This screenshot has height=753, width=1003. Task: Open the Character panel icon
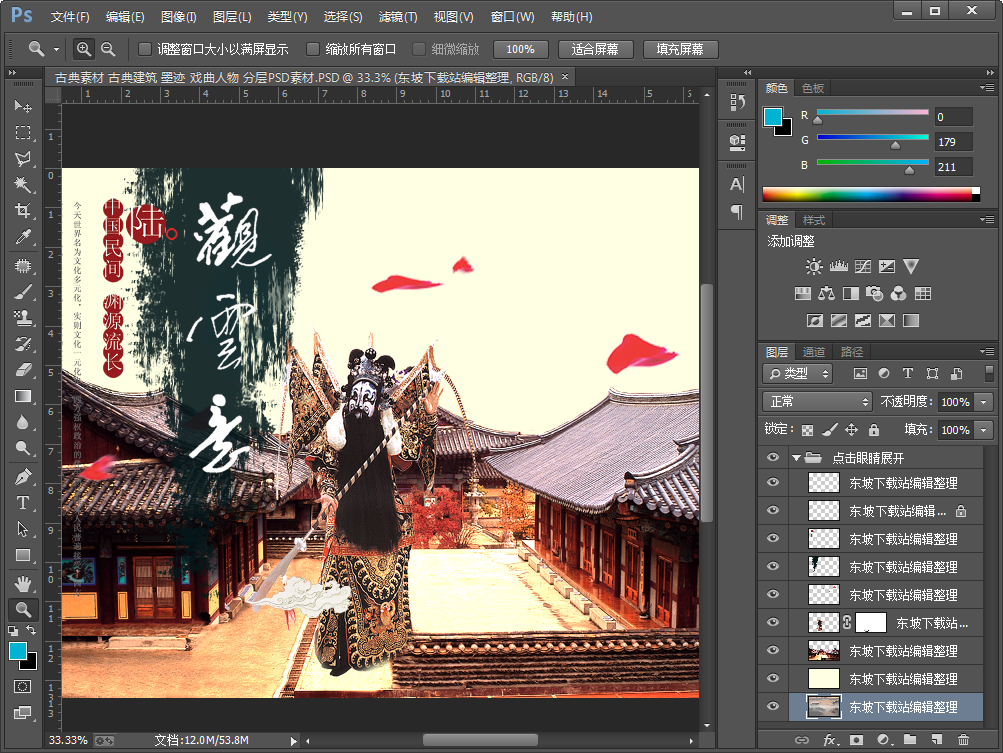tap(737, 185)
